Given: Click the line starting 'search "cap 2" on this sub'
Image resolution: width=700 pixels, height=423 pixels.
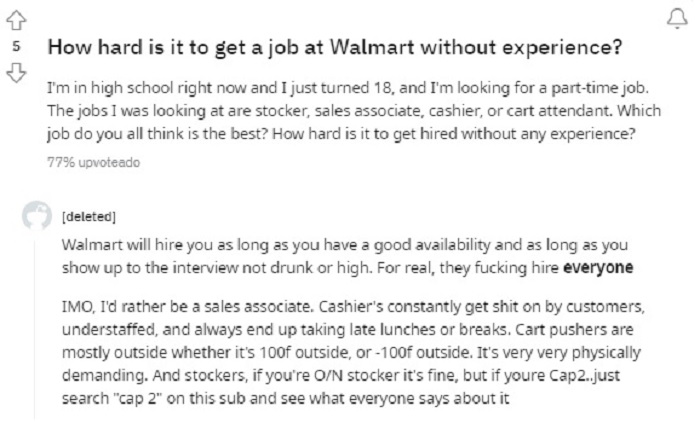Looking at the screenshot, I should 286,398.
